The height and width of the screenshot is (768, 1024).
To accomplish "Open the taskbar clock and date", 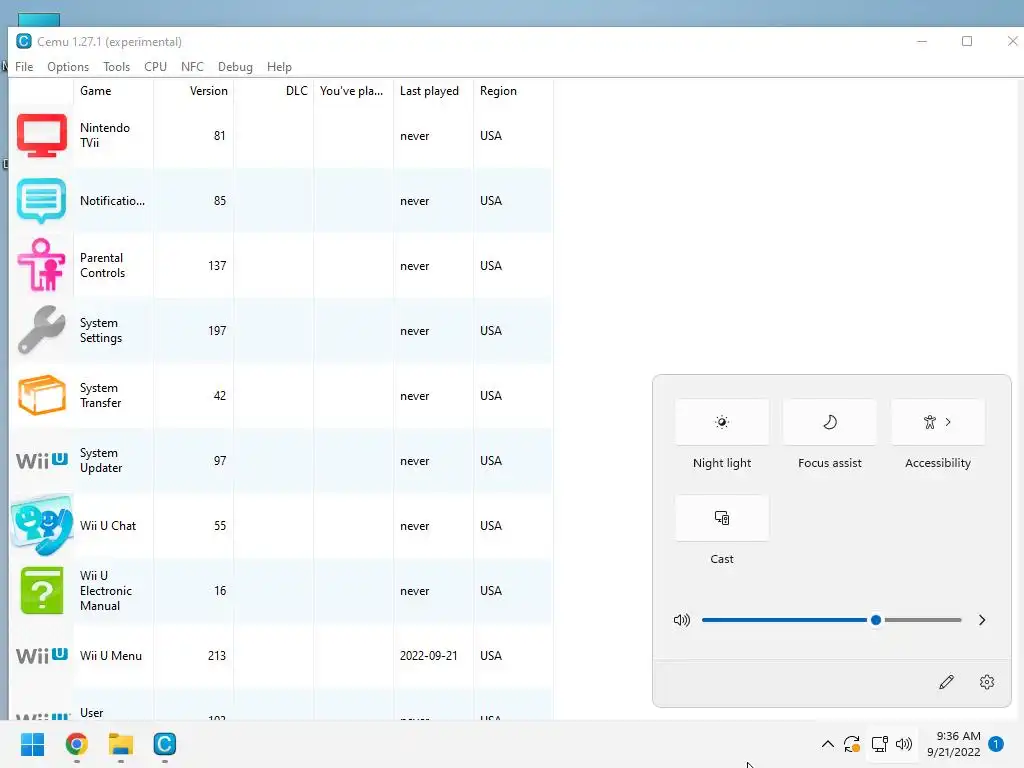I will [954, 744].
